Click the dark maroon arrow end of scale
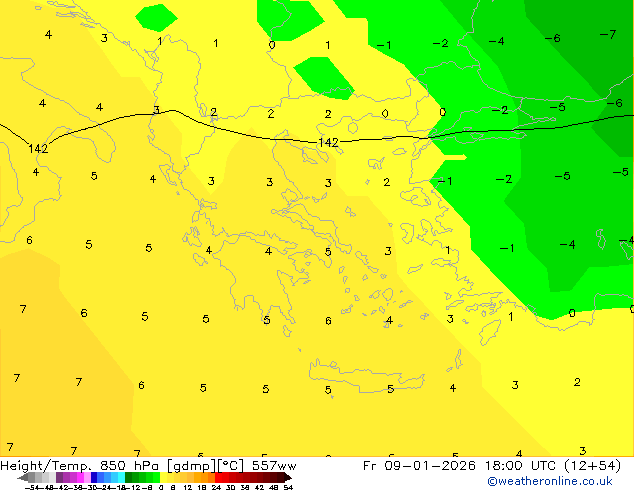Screen dimensions: 634x490 point(288,478)
